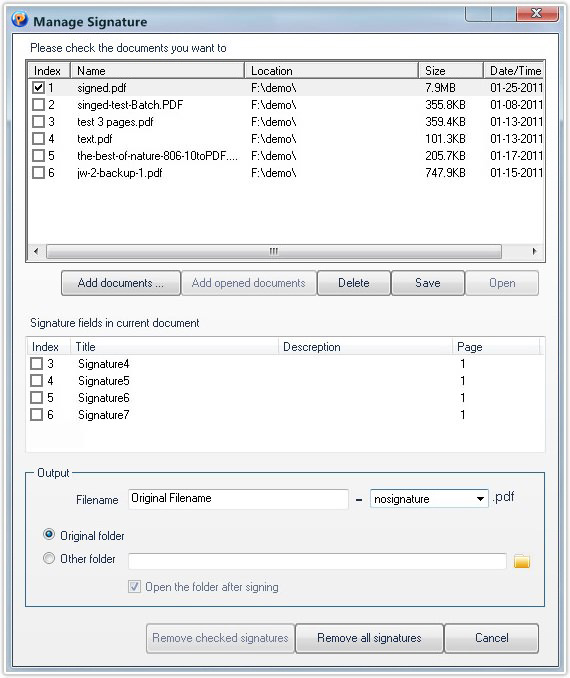The width and height of the screenshot is (570, 678).
Task: Click the Delete button
Action: pos(354,283)
